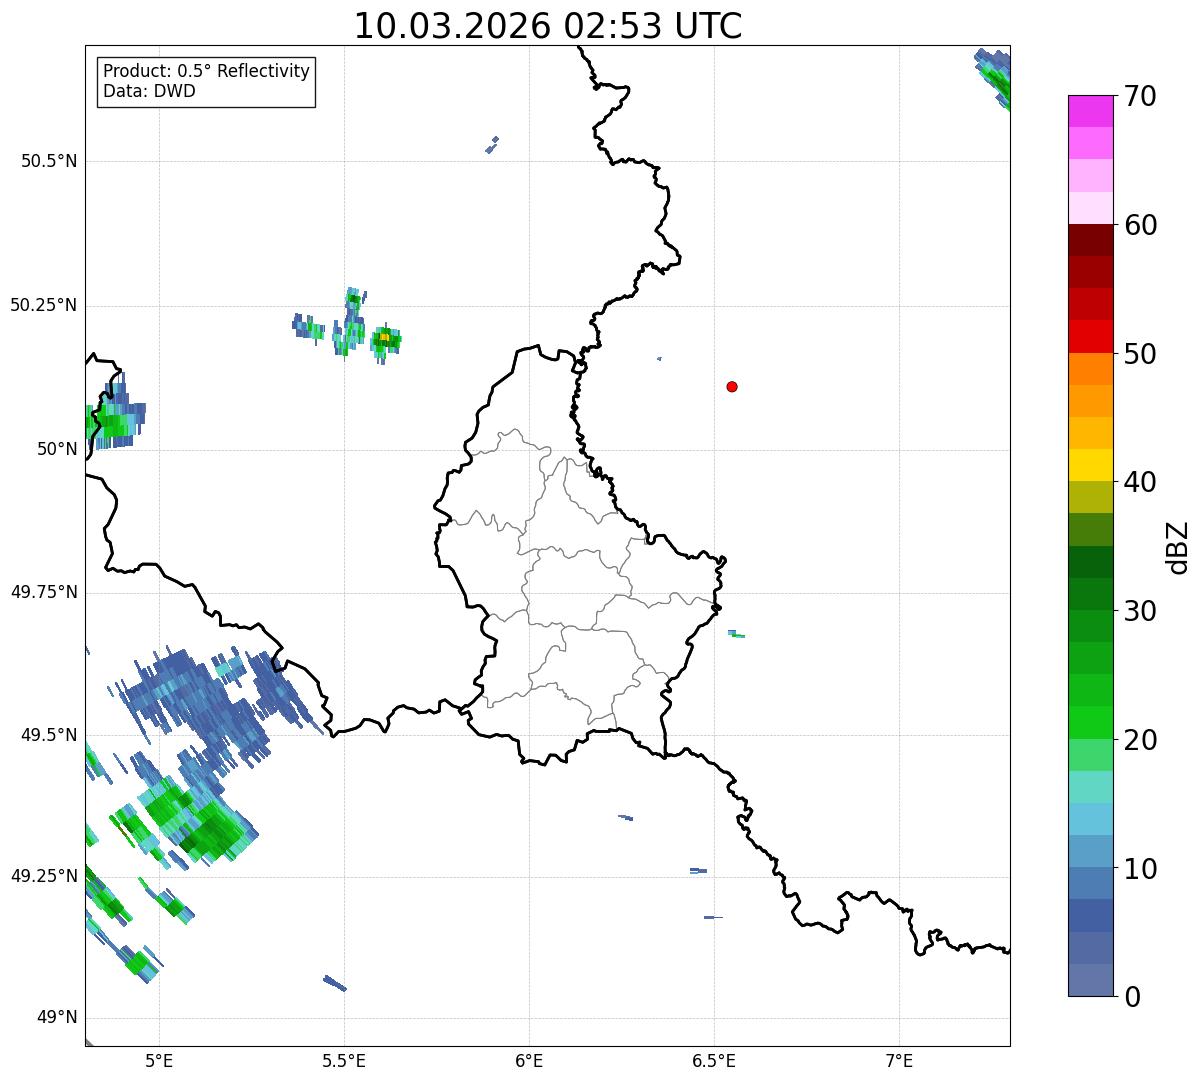
Task: Click the 5.5°E longitude label
Action: pyautogui.click(x=344, y=1060)
